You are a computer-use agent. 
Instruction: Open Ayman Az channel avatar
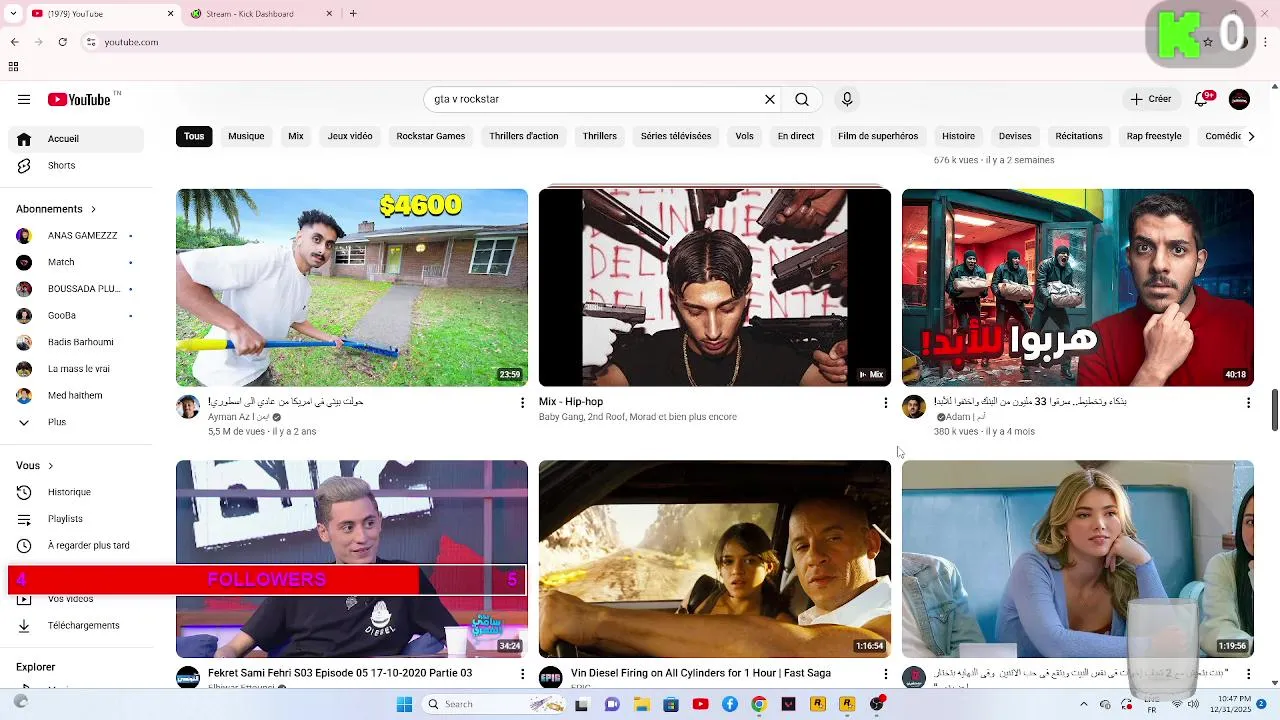coord(188,406)
